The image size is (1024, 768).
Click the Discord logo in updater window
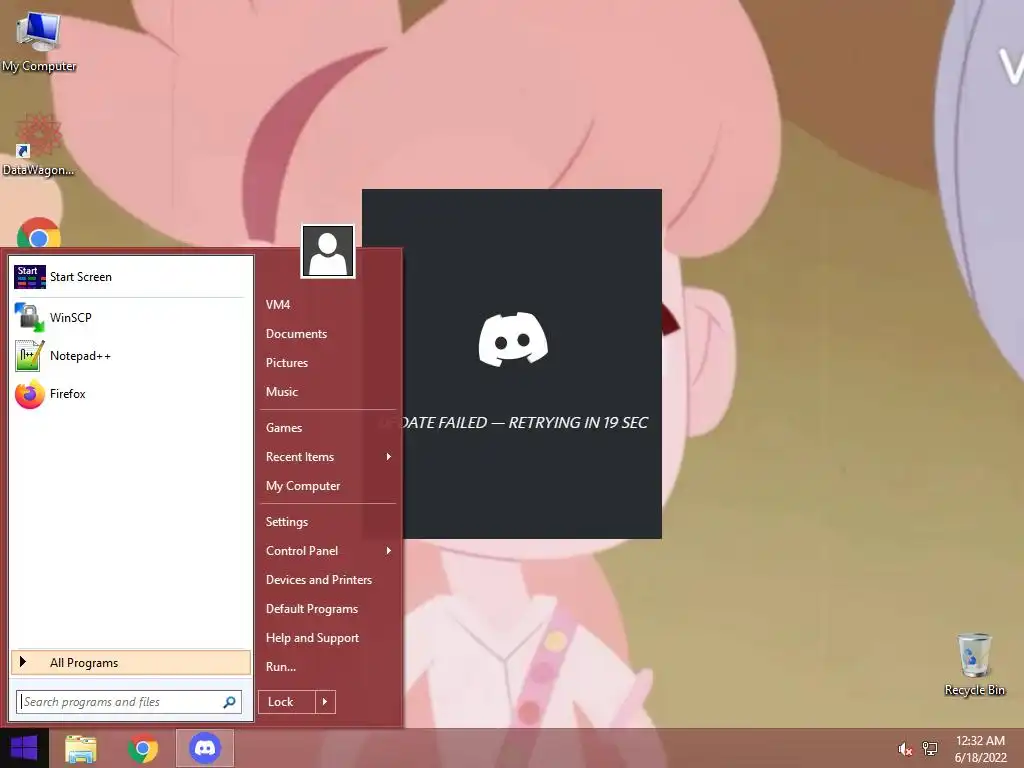tap(513, 339)
